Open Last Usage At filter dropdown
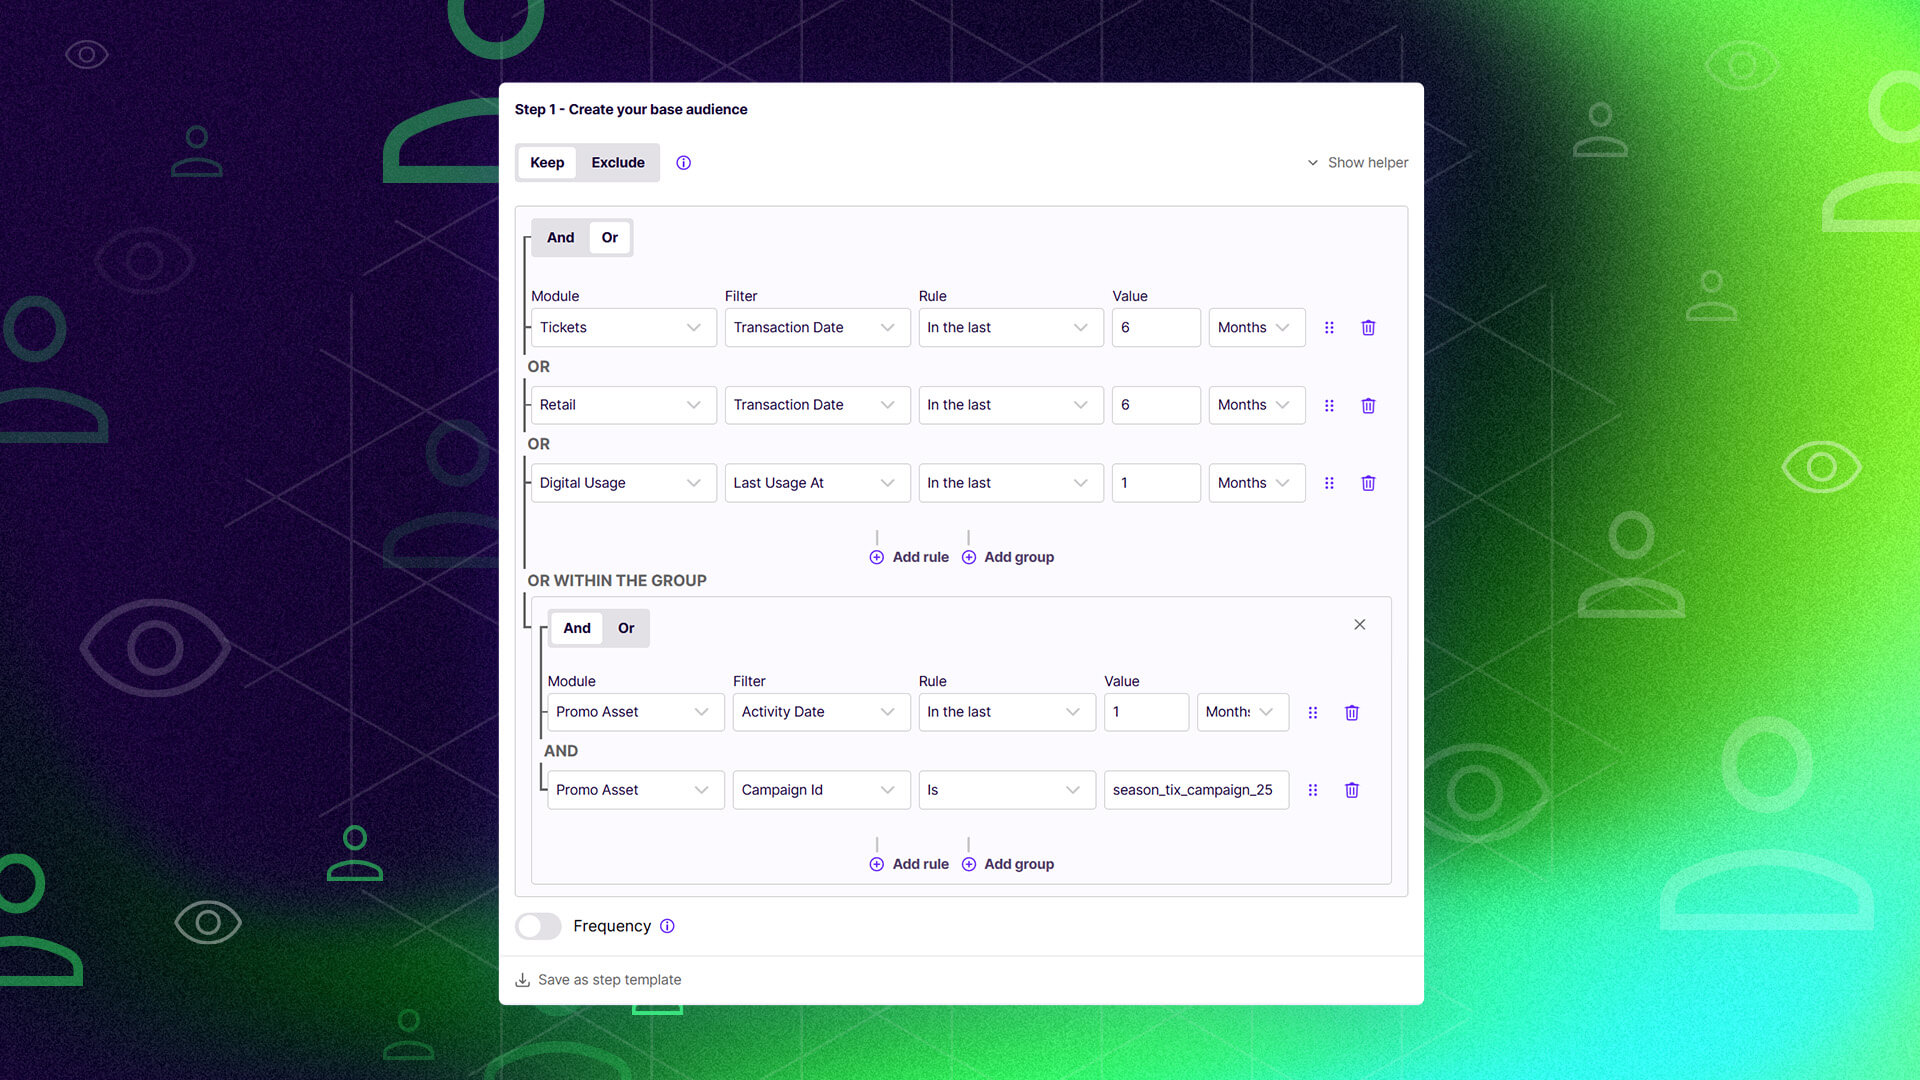 point(816,483)
